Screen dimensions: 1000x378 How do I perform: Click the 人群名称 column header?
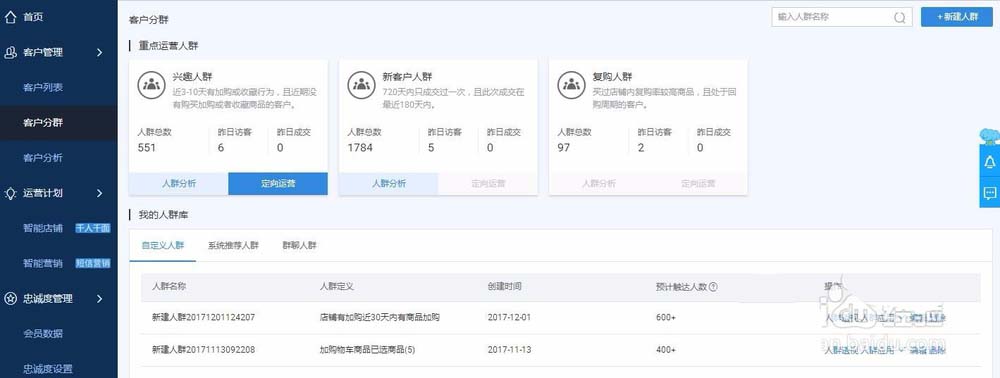(169, 287)
